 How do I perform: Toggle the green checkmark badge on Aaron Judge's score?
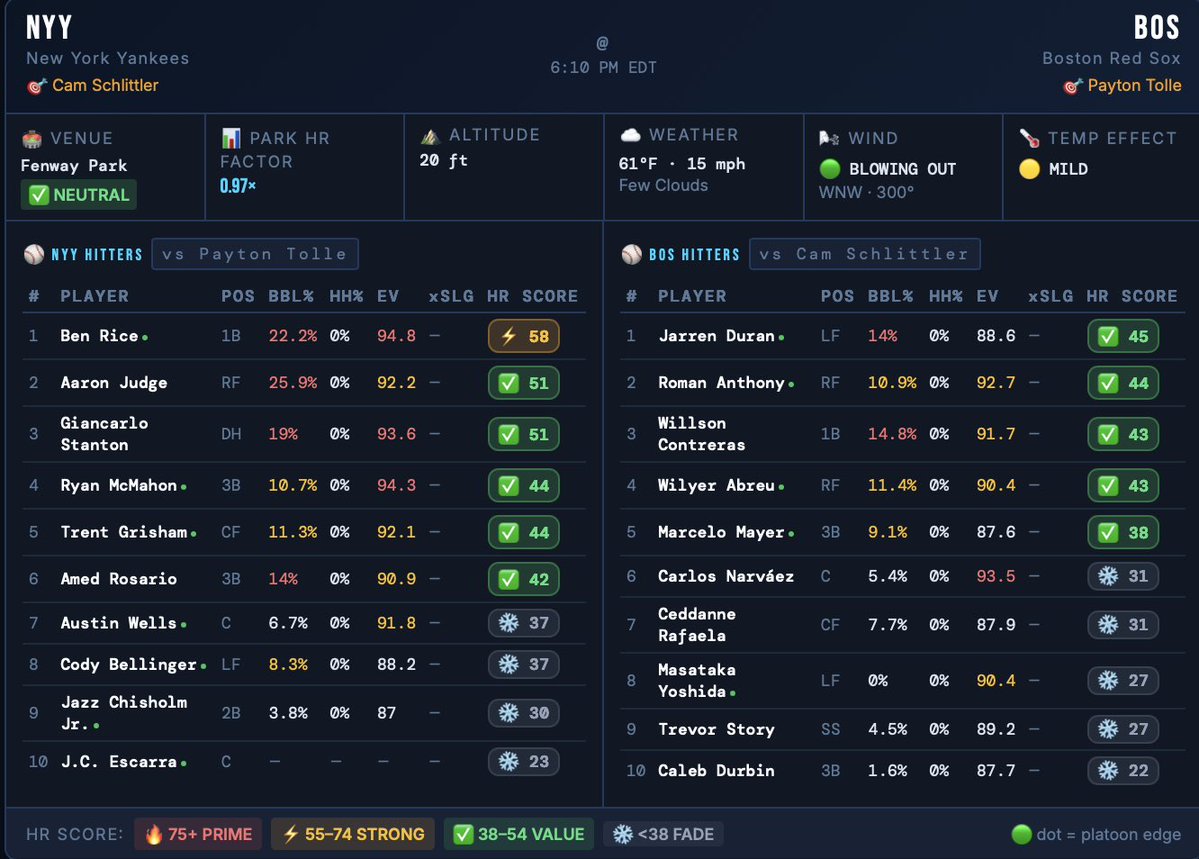pyautogui.click(x=509, y=382)
